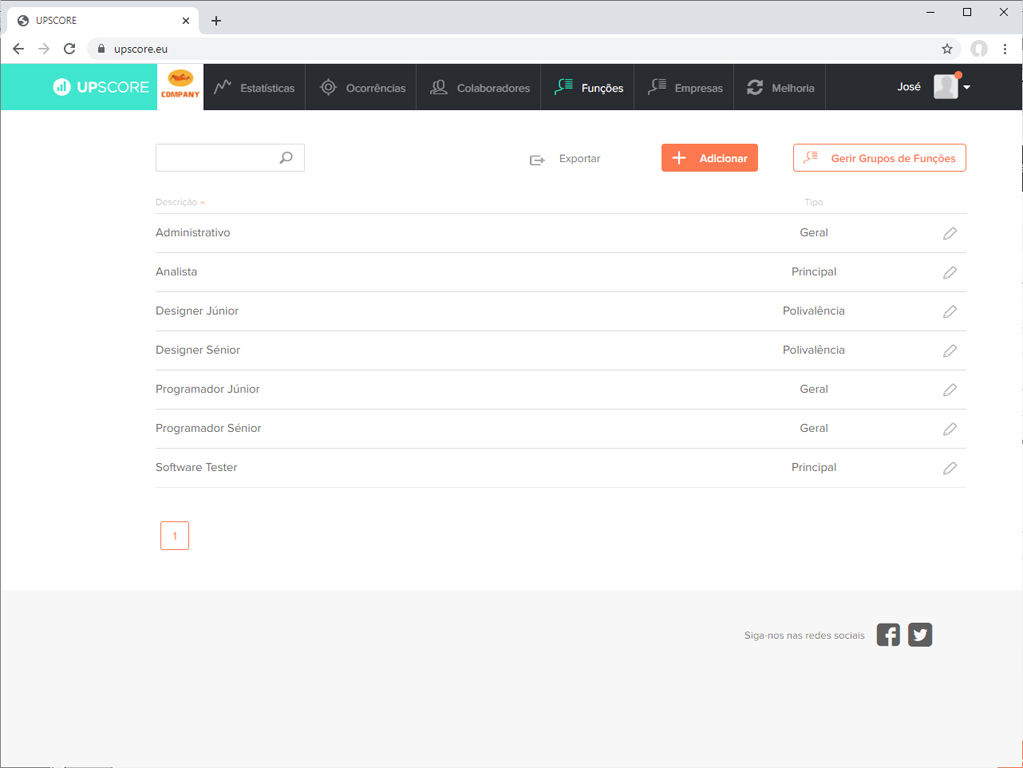The image size is (1023, 768).
Task: Open the Estatísticas menu
Action: (254, 87)
